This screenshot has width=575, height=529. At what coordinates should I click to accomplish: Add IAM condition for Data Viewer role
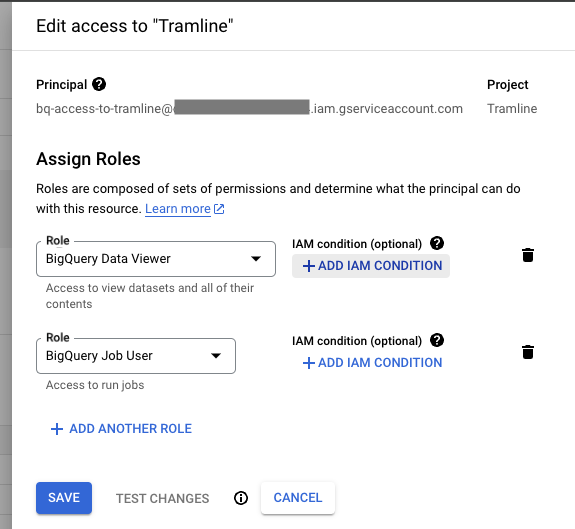coord(371,266)
